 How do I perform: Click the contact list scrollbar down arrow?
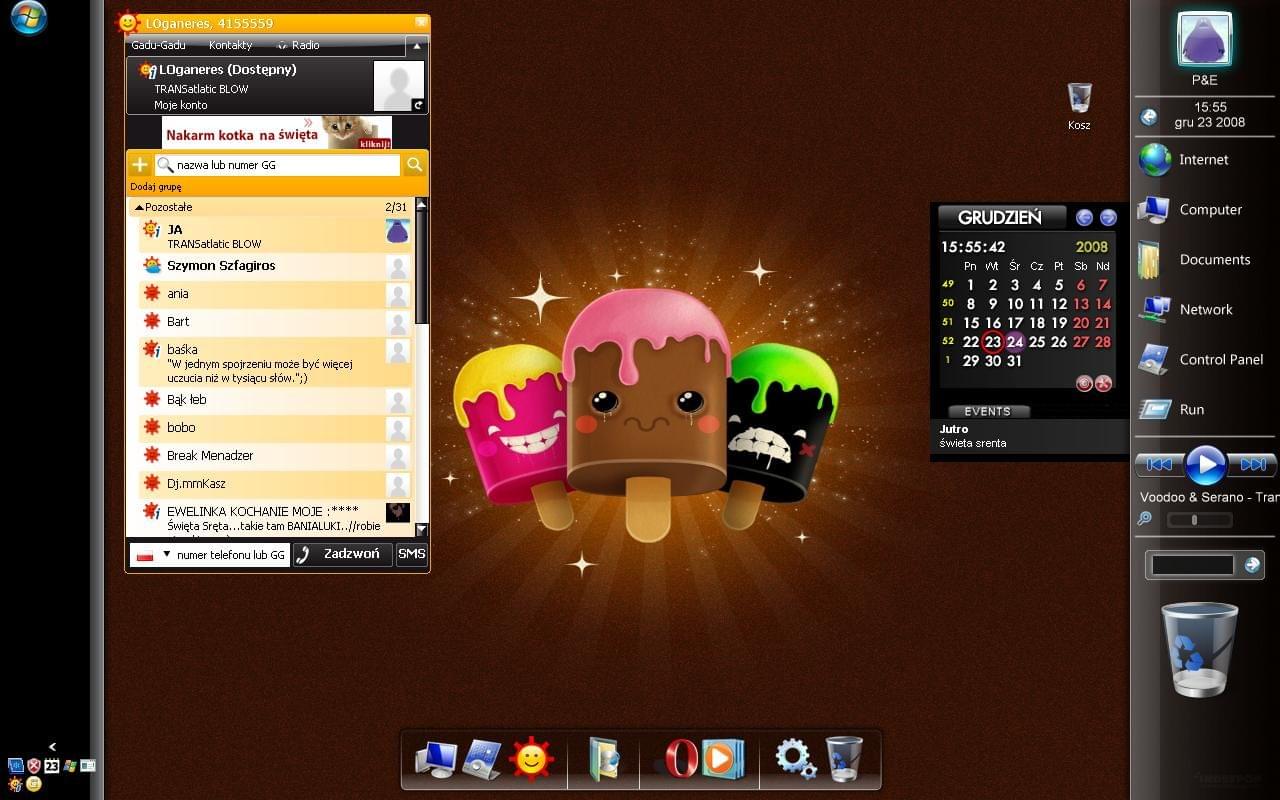click(421, 530)
